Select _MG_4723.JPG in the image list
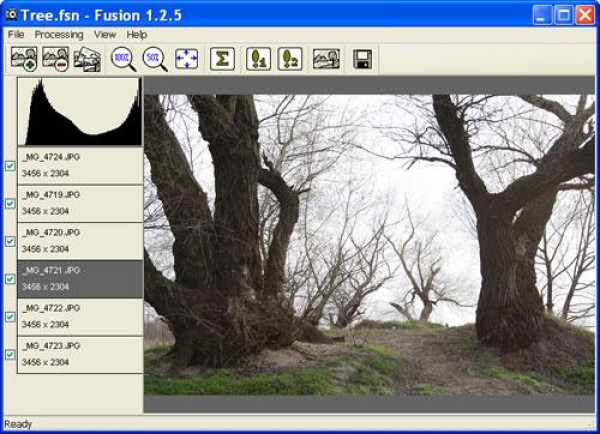600x434 pixels. [x=80, y=355]
